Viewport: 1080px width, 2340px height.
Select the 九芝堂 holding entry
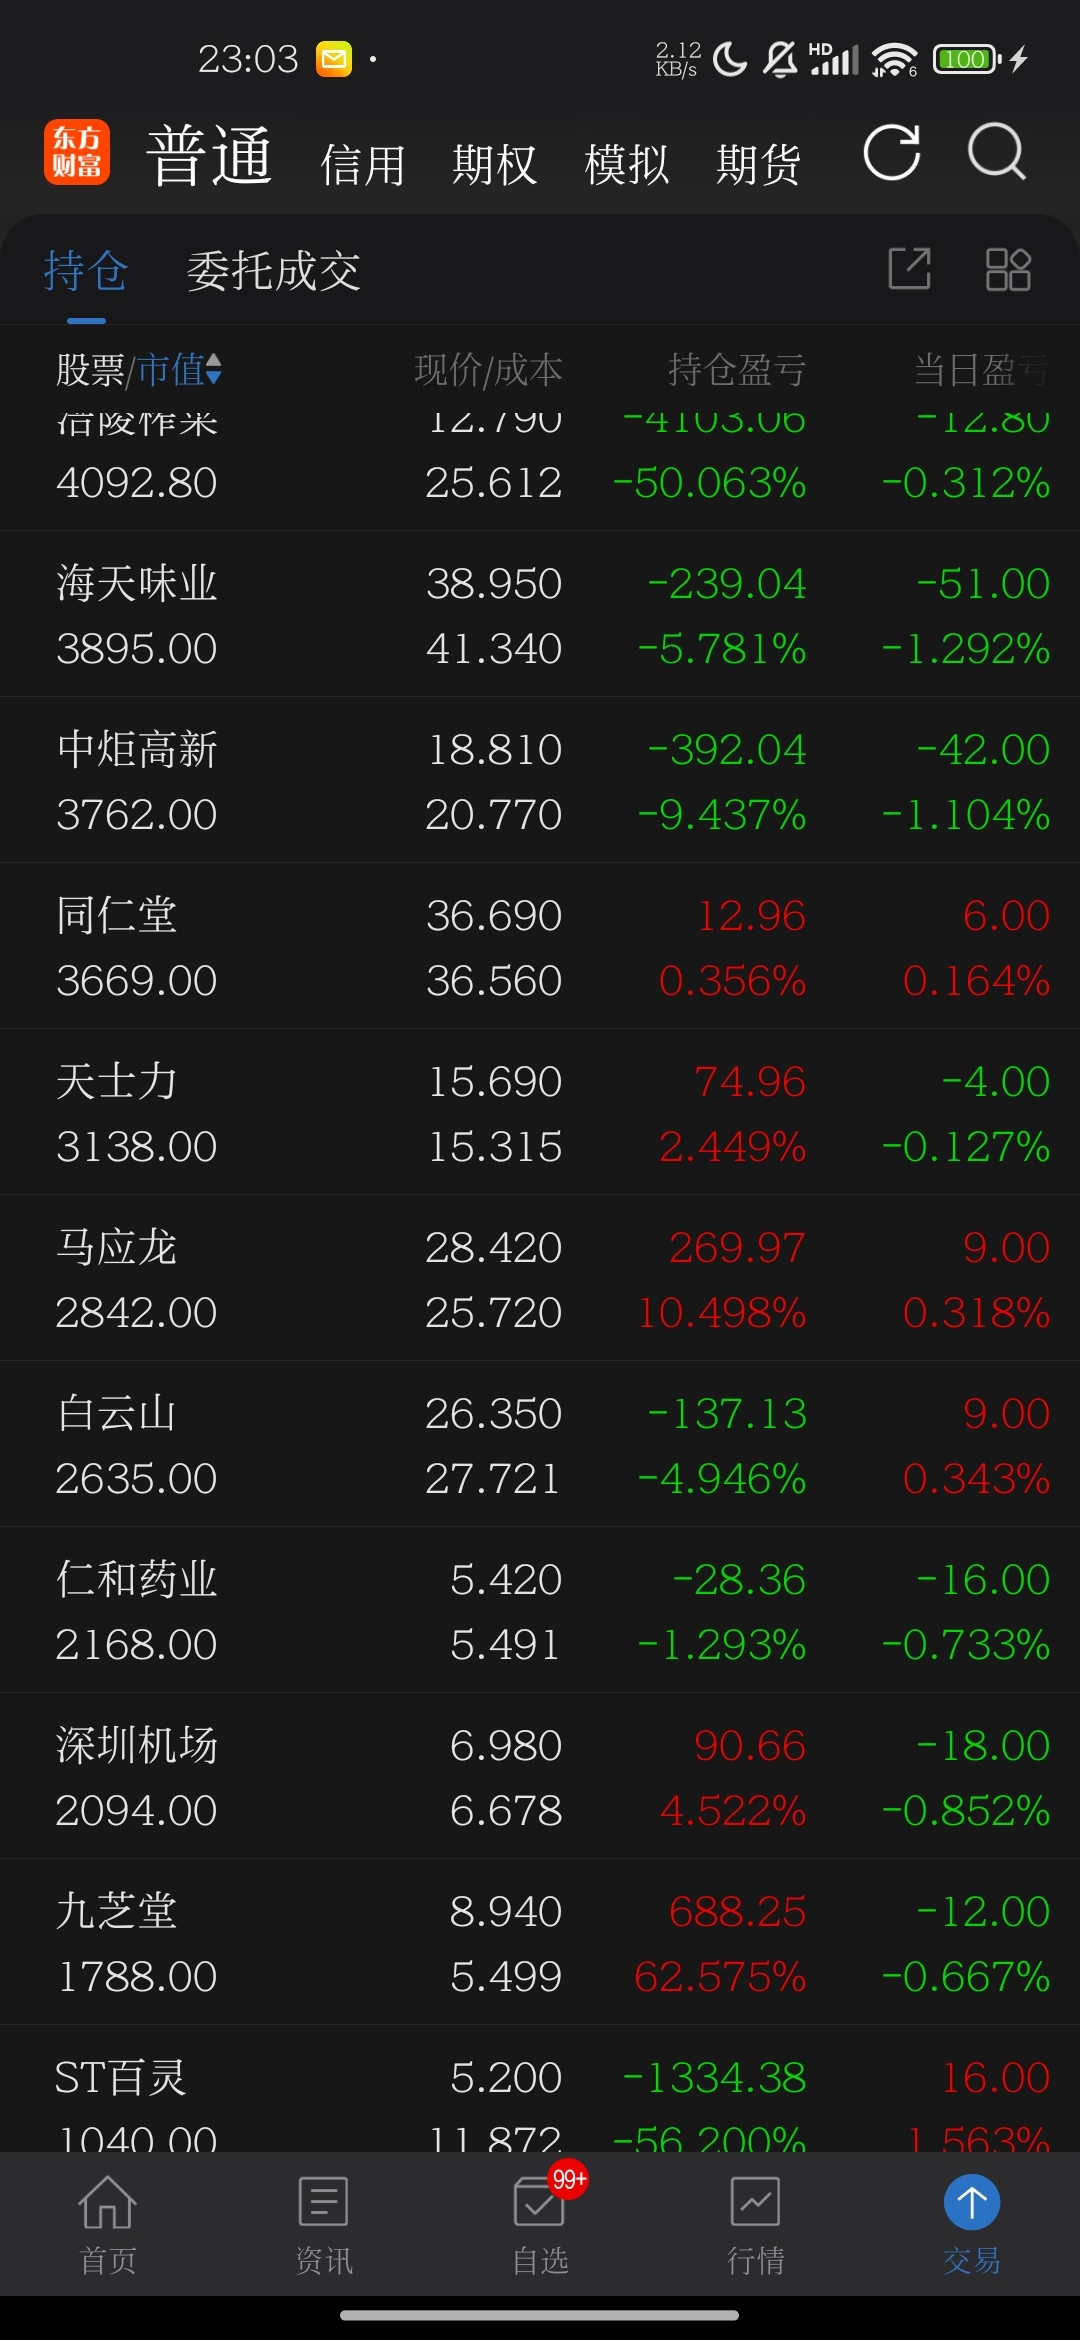540,1942
